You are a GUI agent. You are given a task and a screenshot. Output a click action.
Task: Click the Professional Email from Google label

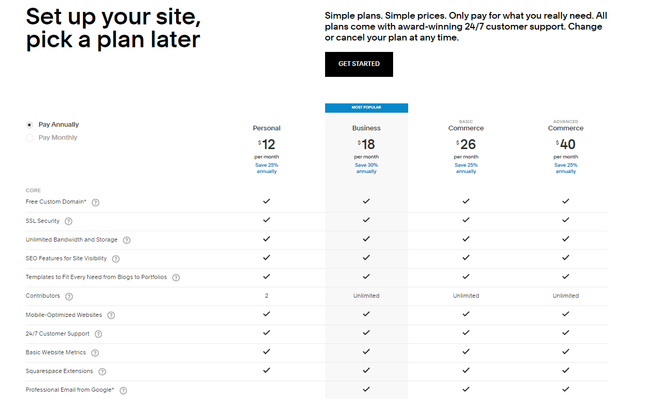coord(70,390)
